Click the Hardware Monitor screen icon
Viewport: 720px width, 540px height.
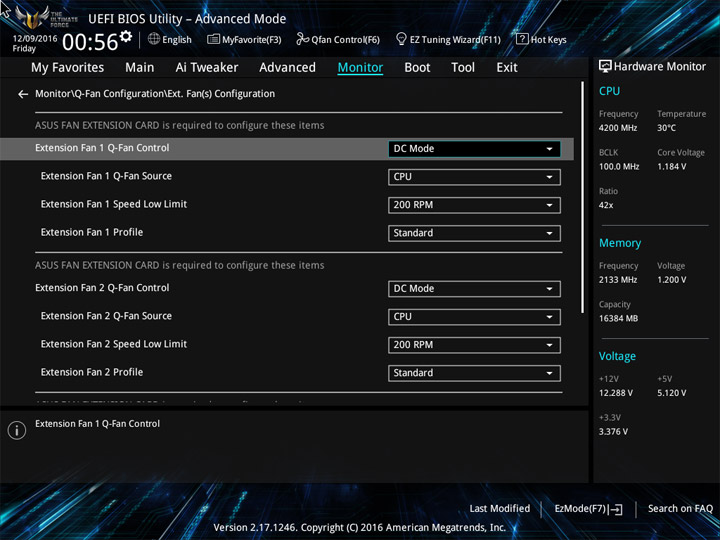[x=605, y=67]
